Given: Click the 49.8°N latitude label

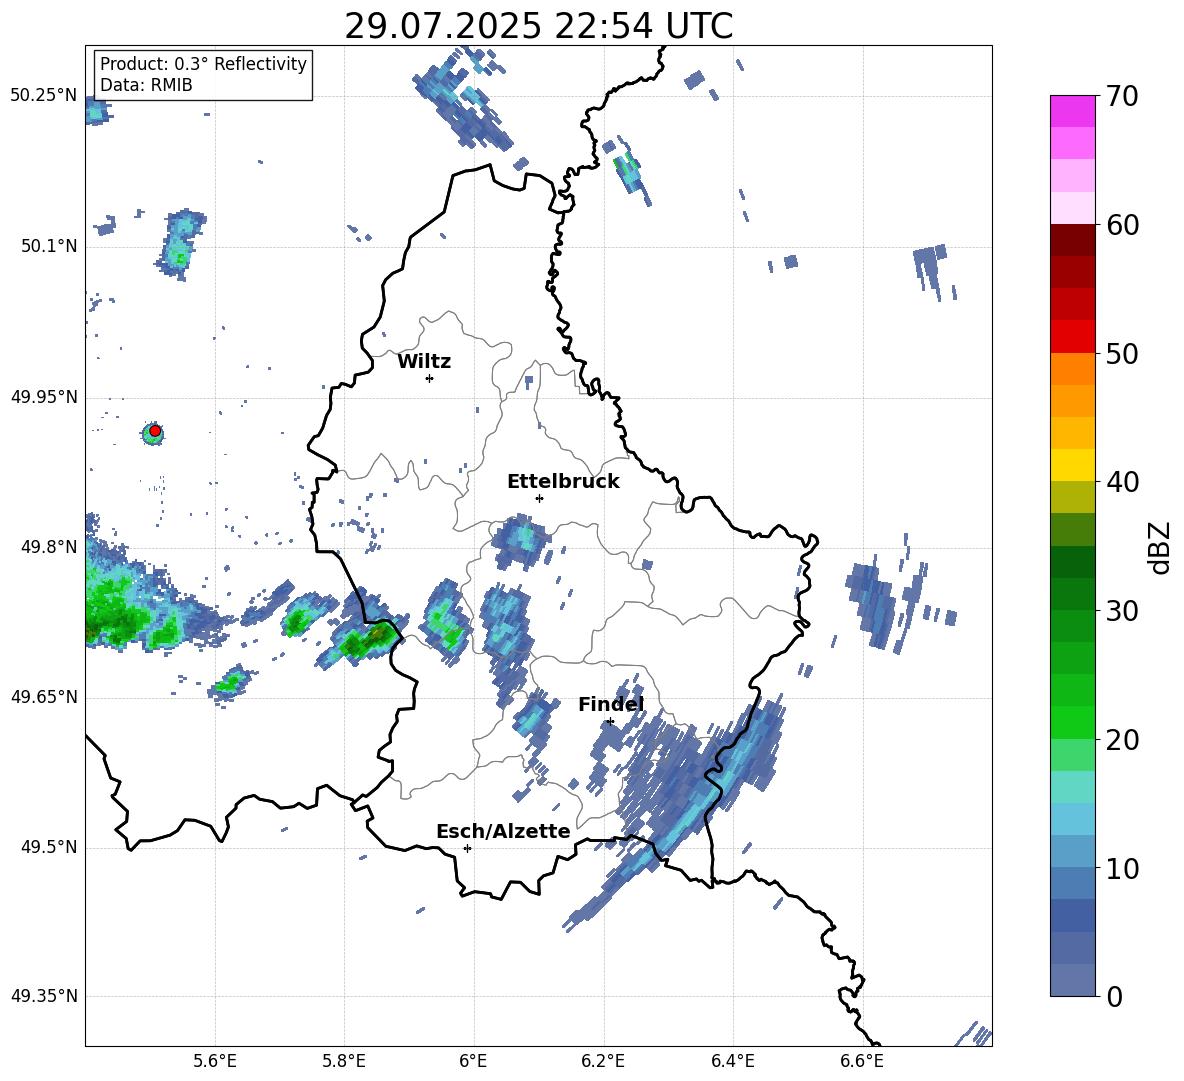Looking at the screenshot, I should tap(48, 547).
